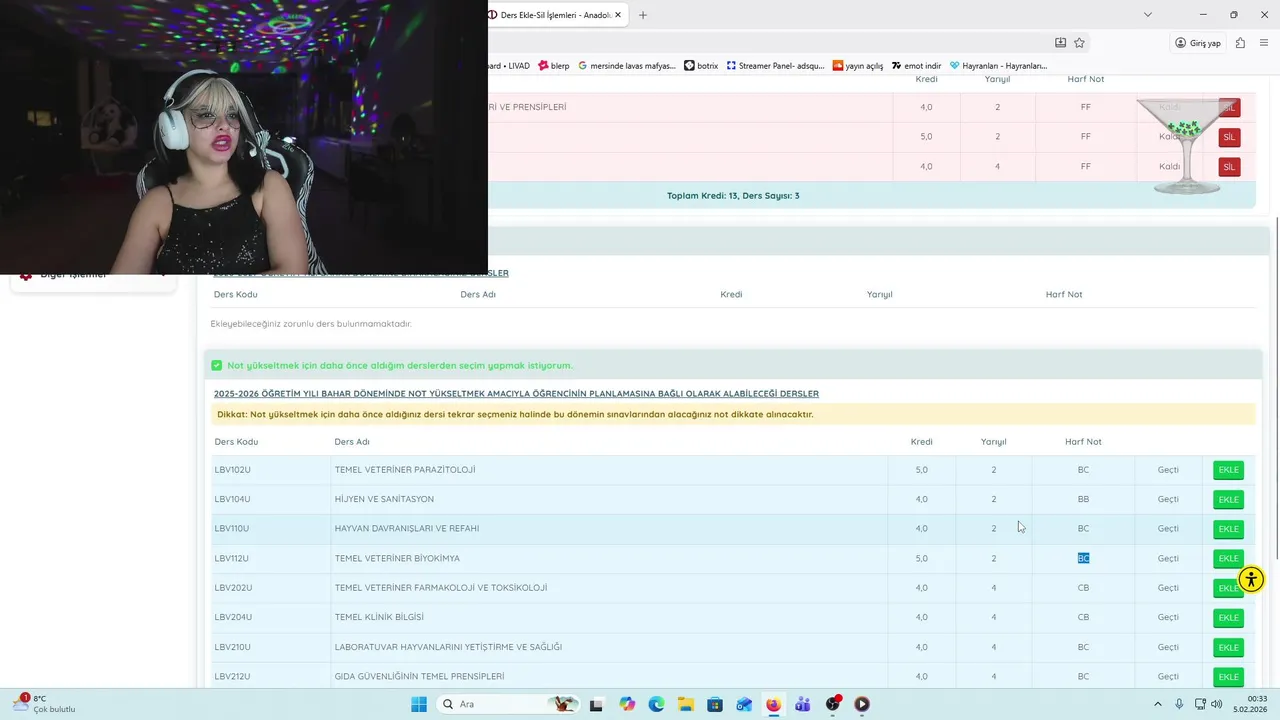Open Outlook from the taskbar
The width and height of the screenshot is (1280, 720).
tap(744, 704)
